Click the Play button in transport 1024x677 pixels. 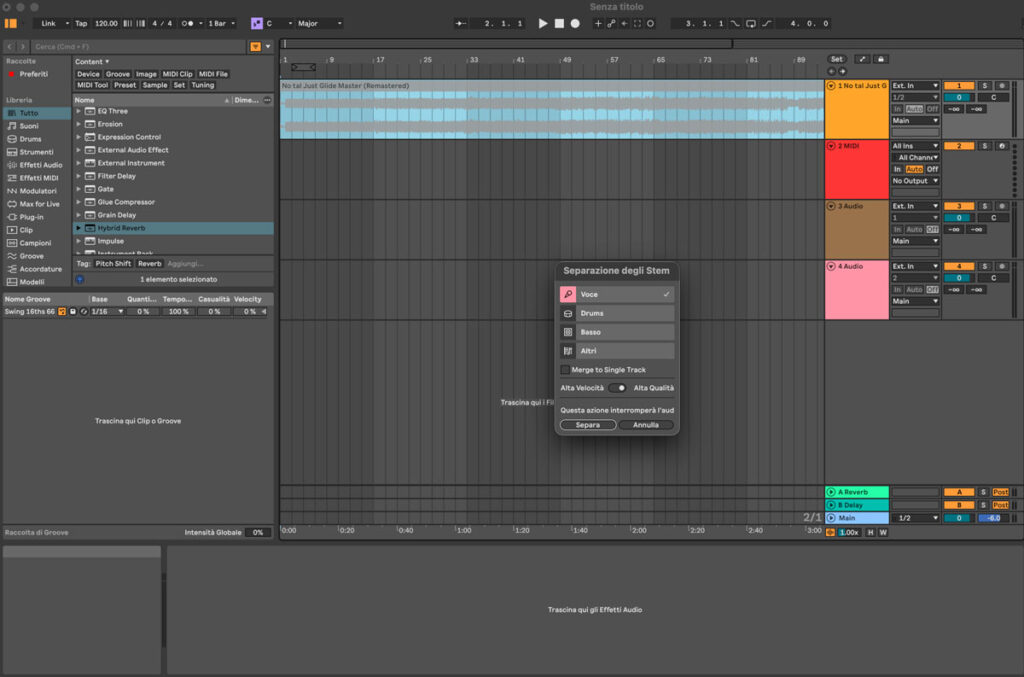coord(543,24)
